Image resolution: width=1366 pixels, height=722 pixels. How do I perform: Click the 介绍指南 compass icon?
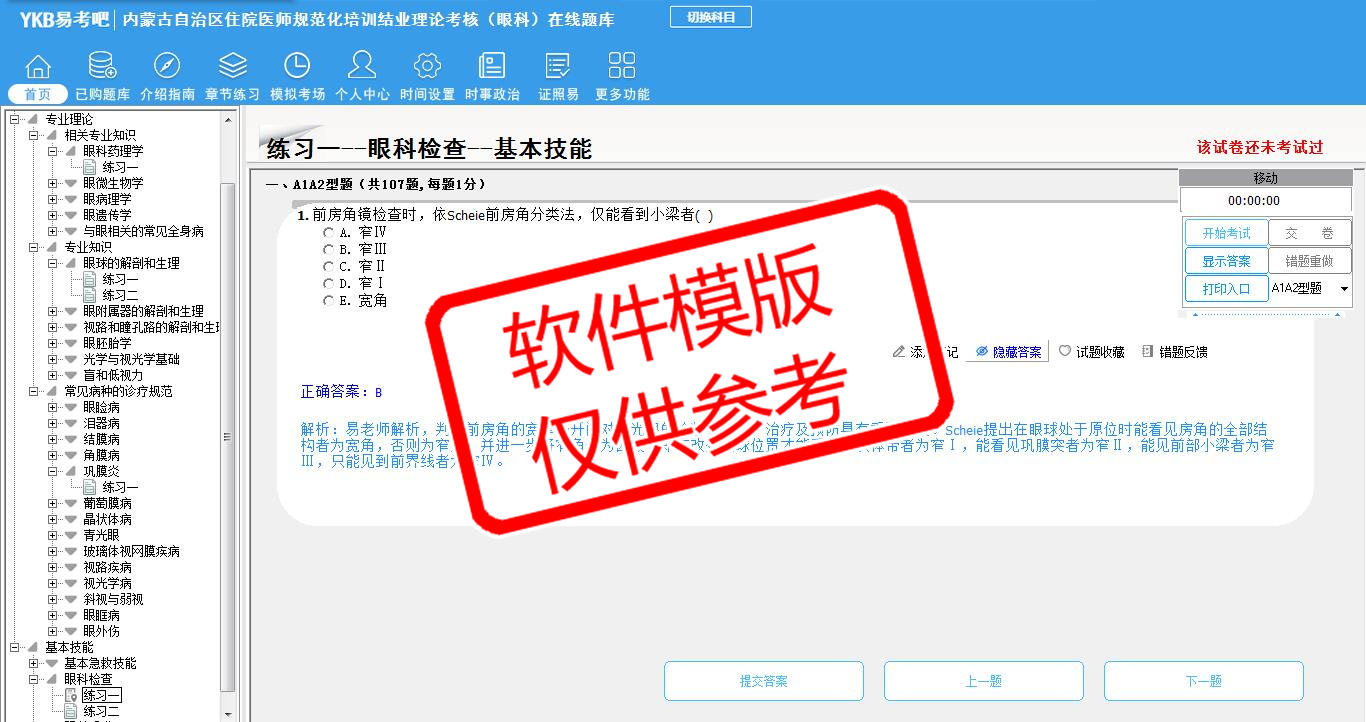pyautogui.click(x=167, y=67)
